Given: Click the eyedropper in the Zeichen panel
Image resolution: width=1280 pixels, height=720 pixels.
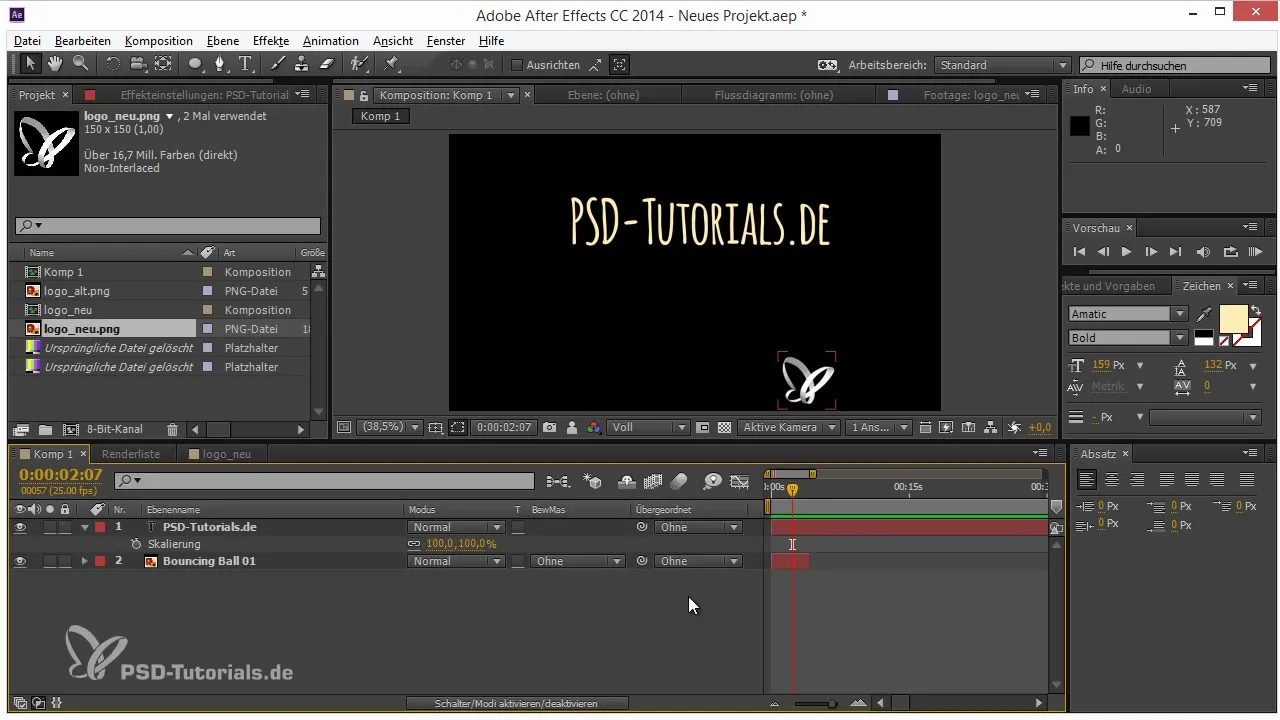Looking at the screenshot, I should coord(1203,314).
